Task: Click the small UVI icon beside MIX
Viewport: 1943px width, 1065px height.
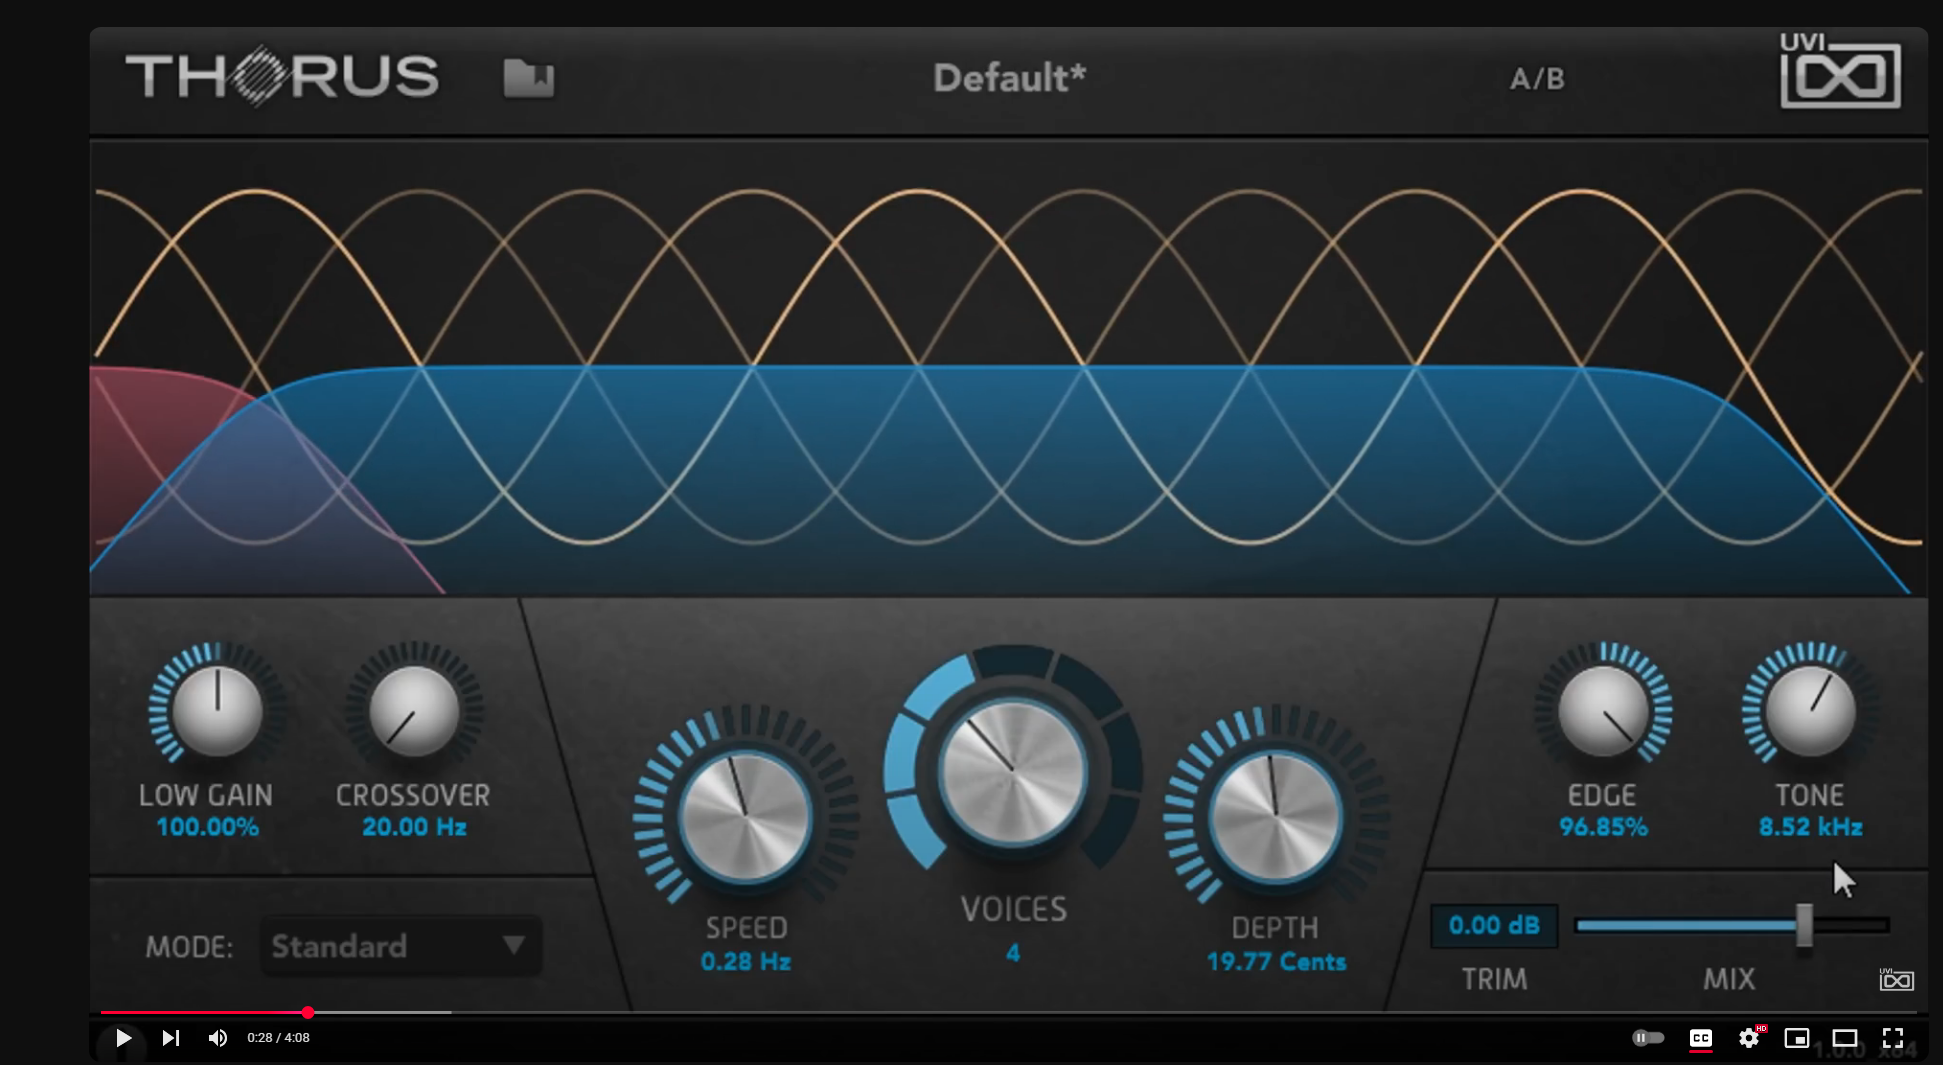Action: [x=1896, y=979]
